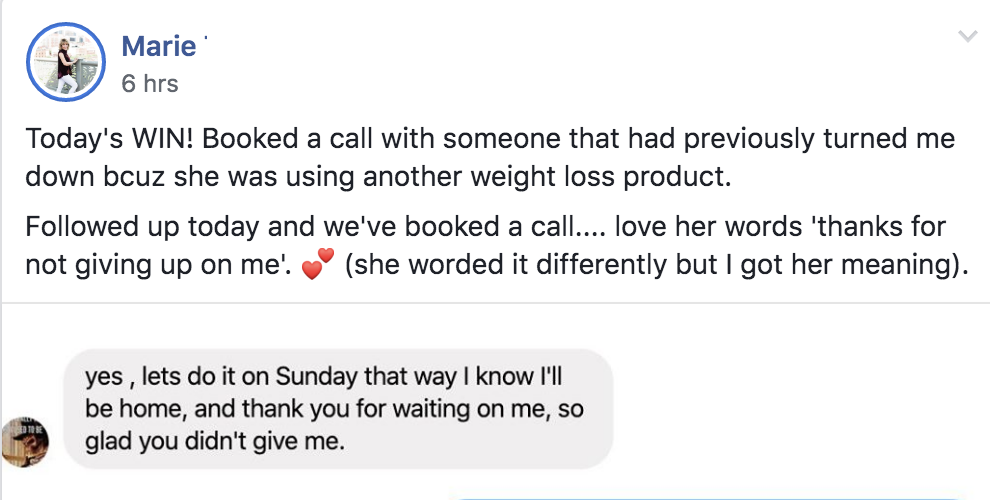
Task: Open the message sender's avatar
Action: 25,441
